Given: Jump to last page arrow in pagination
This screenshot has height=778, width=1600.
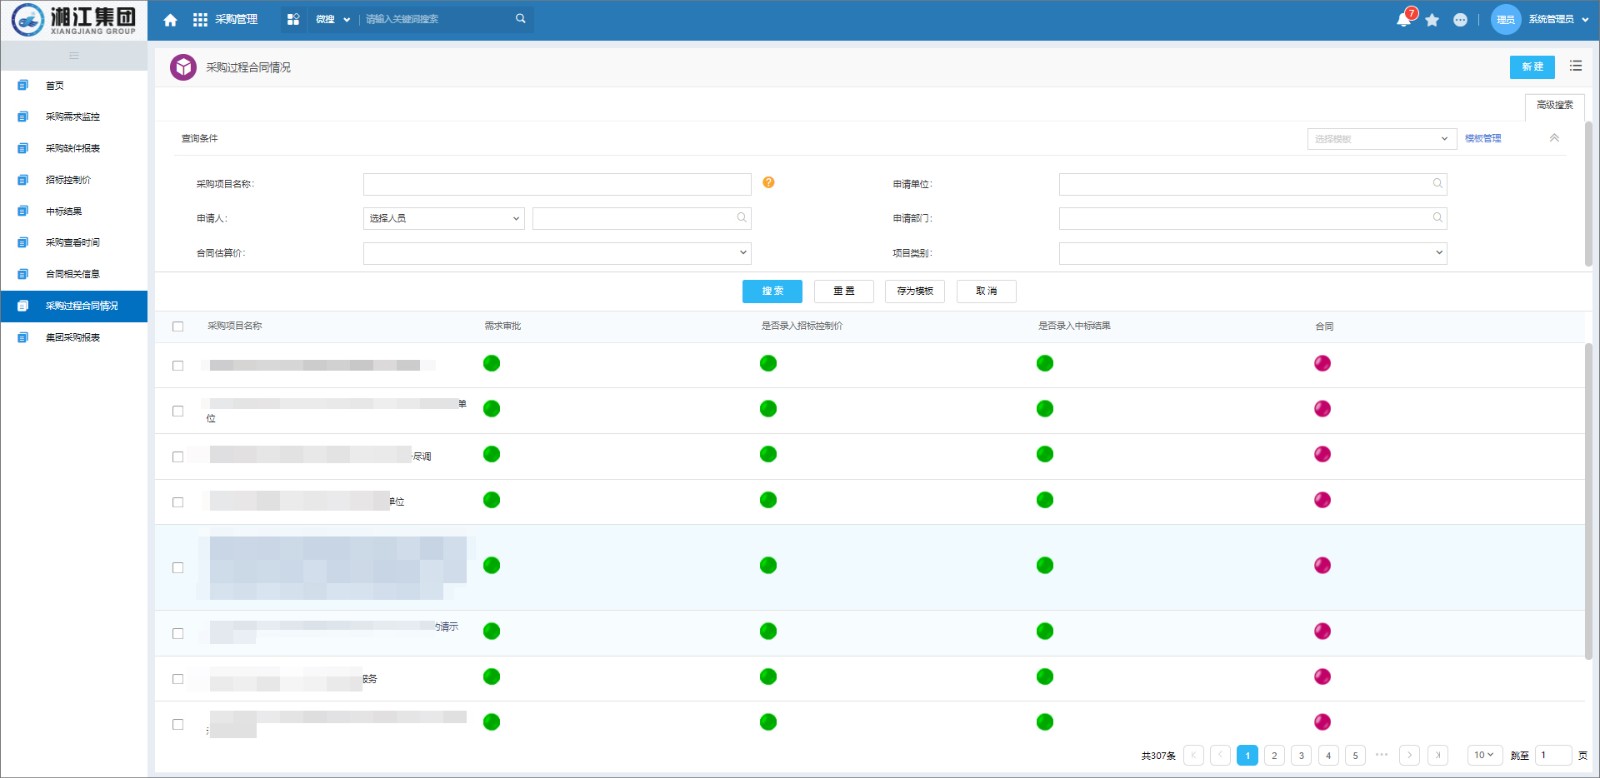Looking at the screenshot, I should point(1437,755).
